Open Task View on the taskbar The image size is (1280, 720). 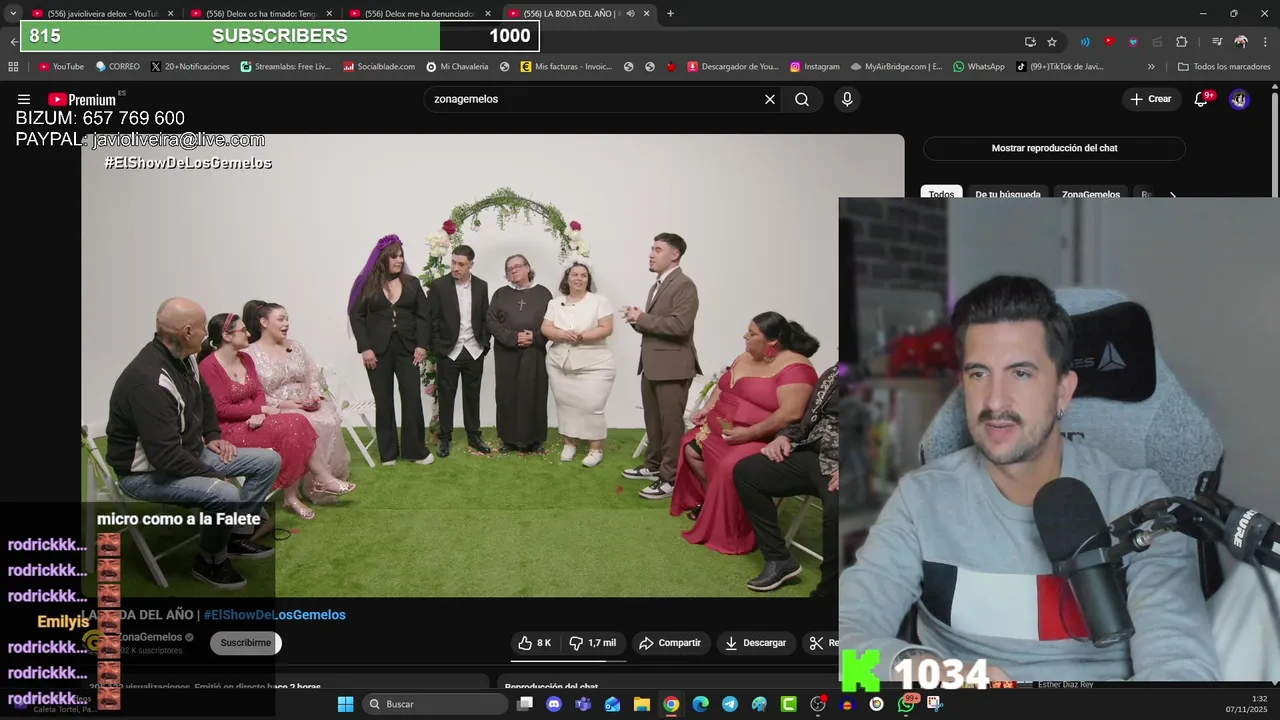coord(525,704)
